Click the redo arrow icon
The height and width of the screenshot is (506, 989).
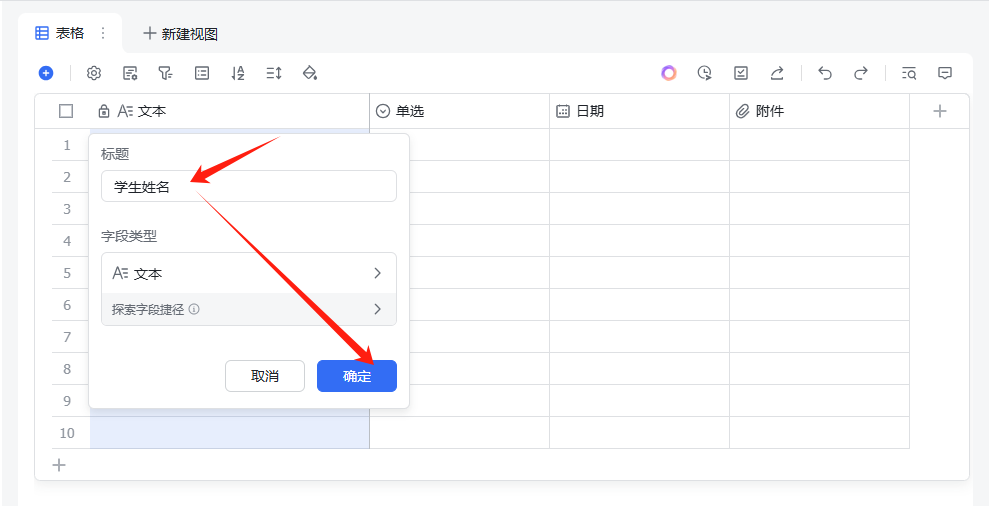click(x=861, y=73)
